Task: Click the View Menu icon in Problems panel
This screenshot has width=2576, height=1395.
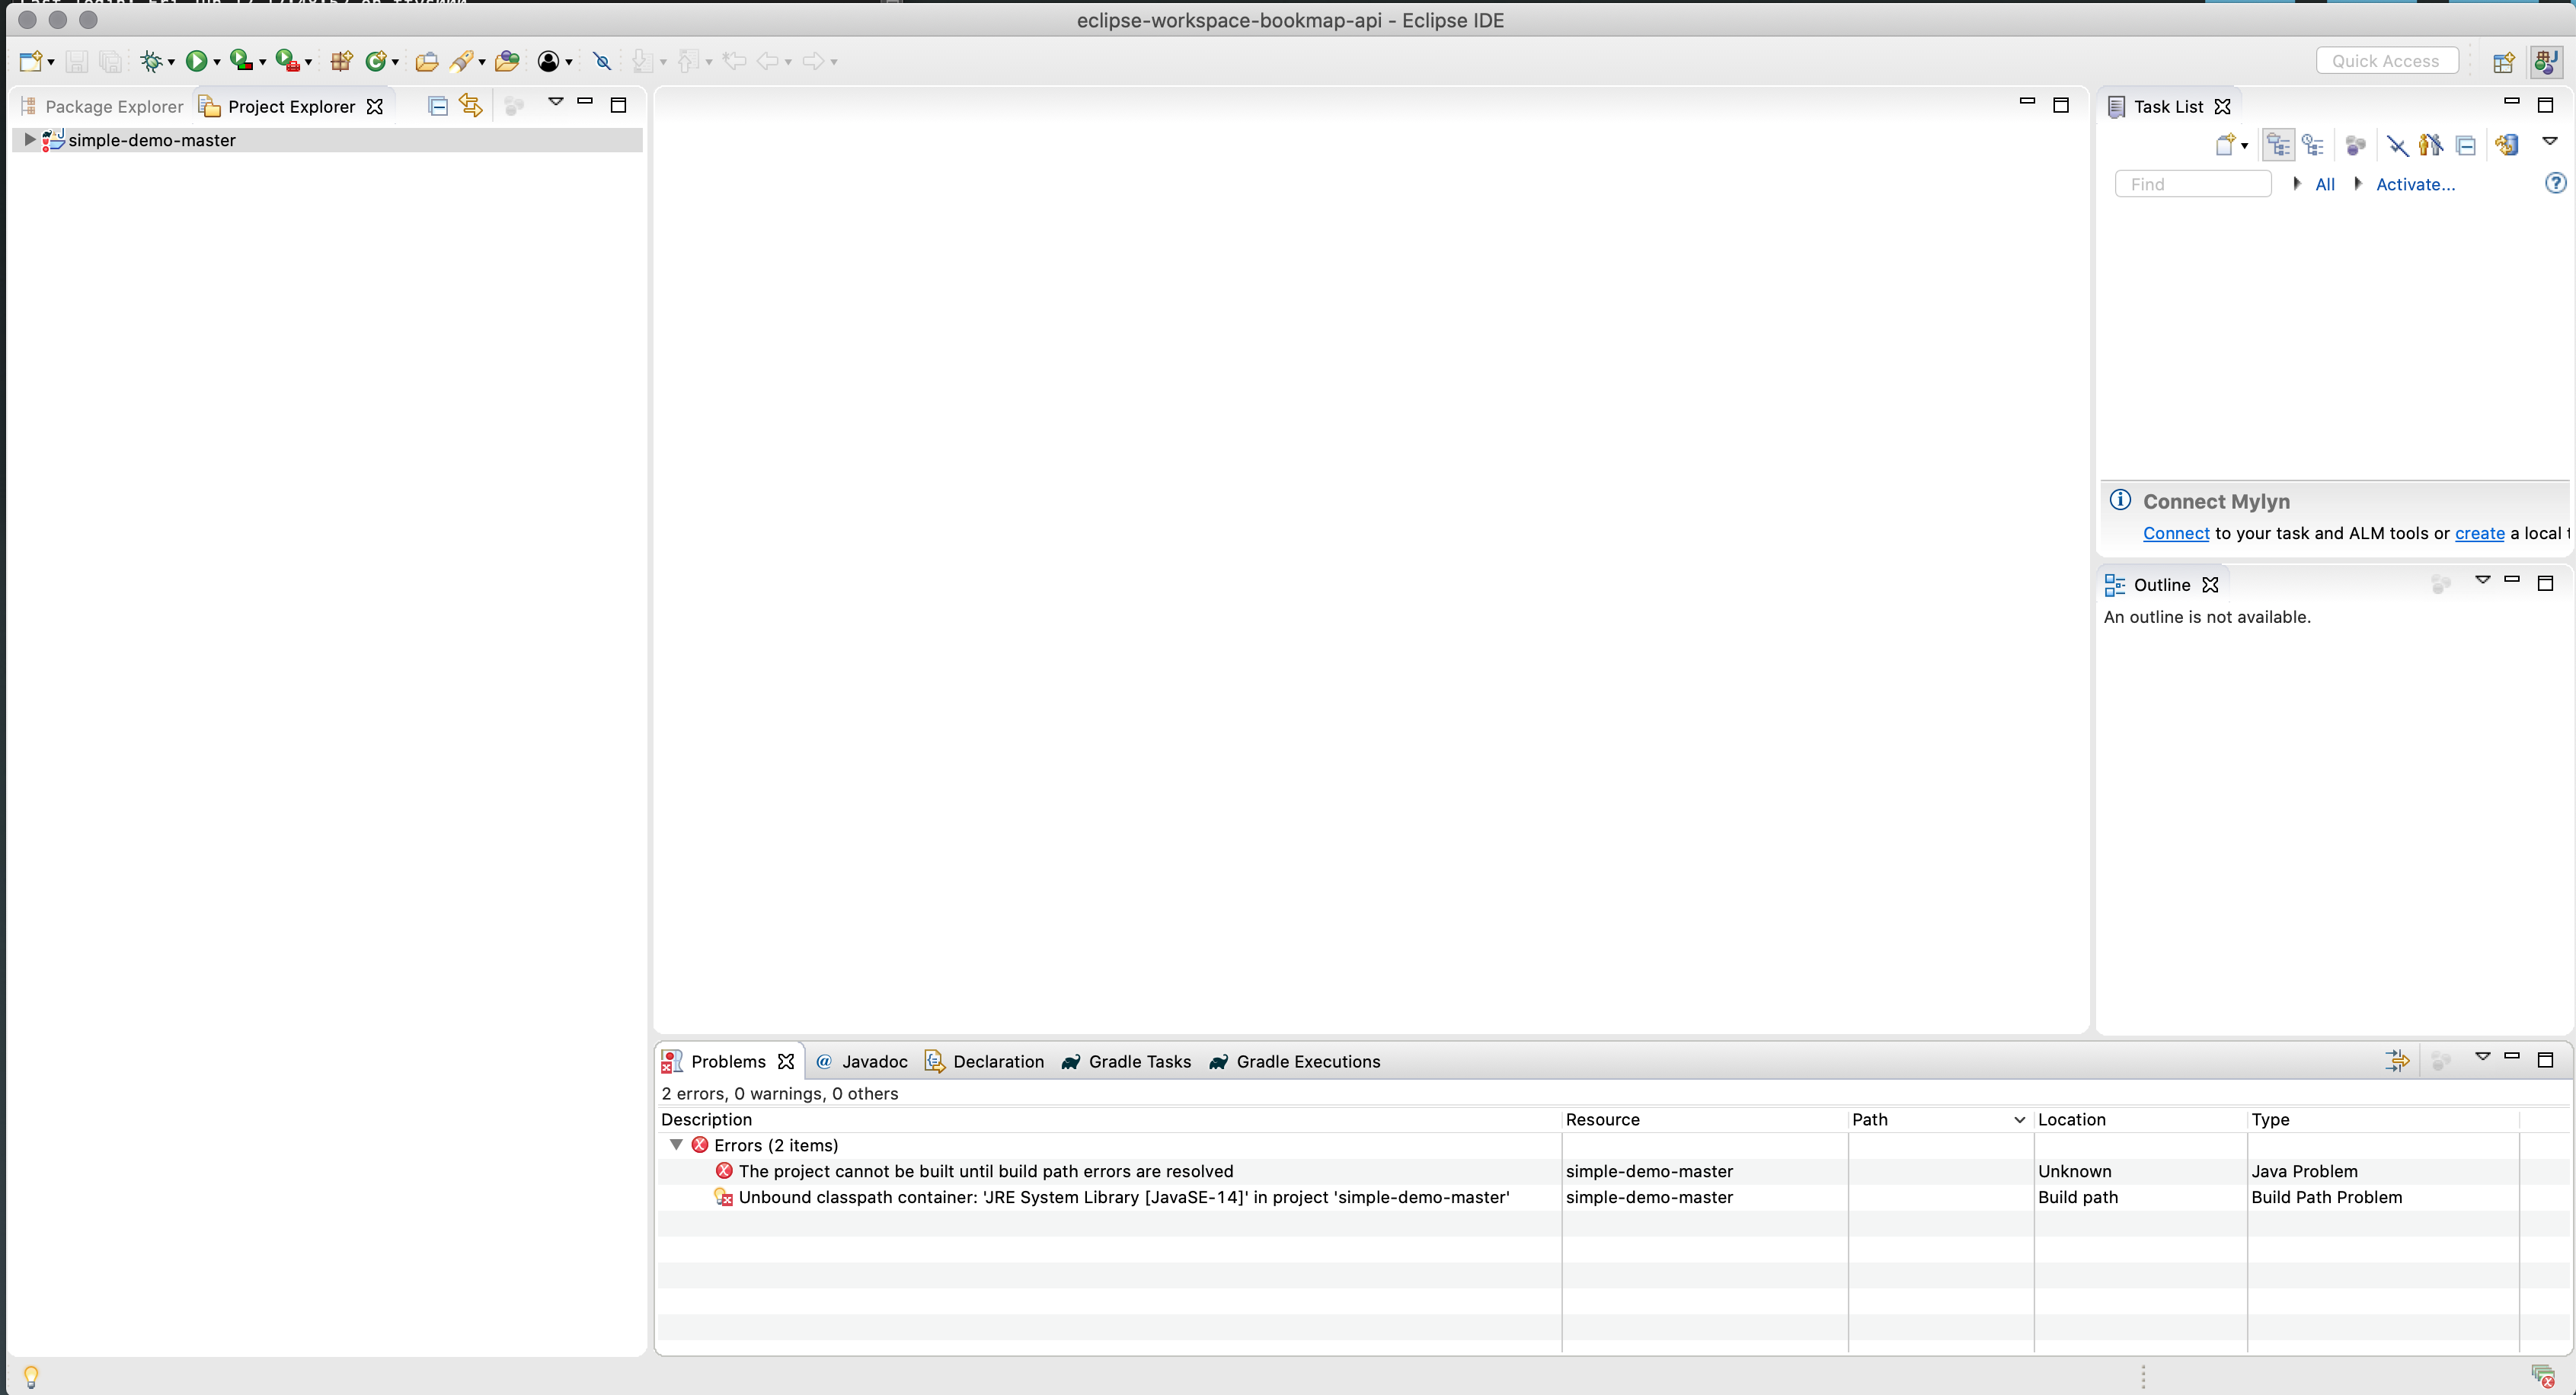Action: tap(2482, 1058)
